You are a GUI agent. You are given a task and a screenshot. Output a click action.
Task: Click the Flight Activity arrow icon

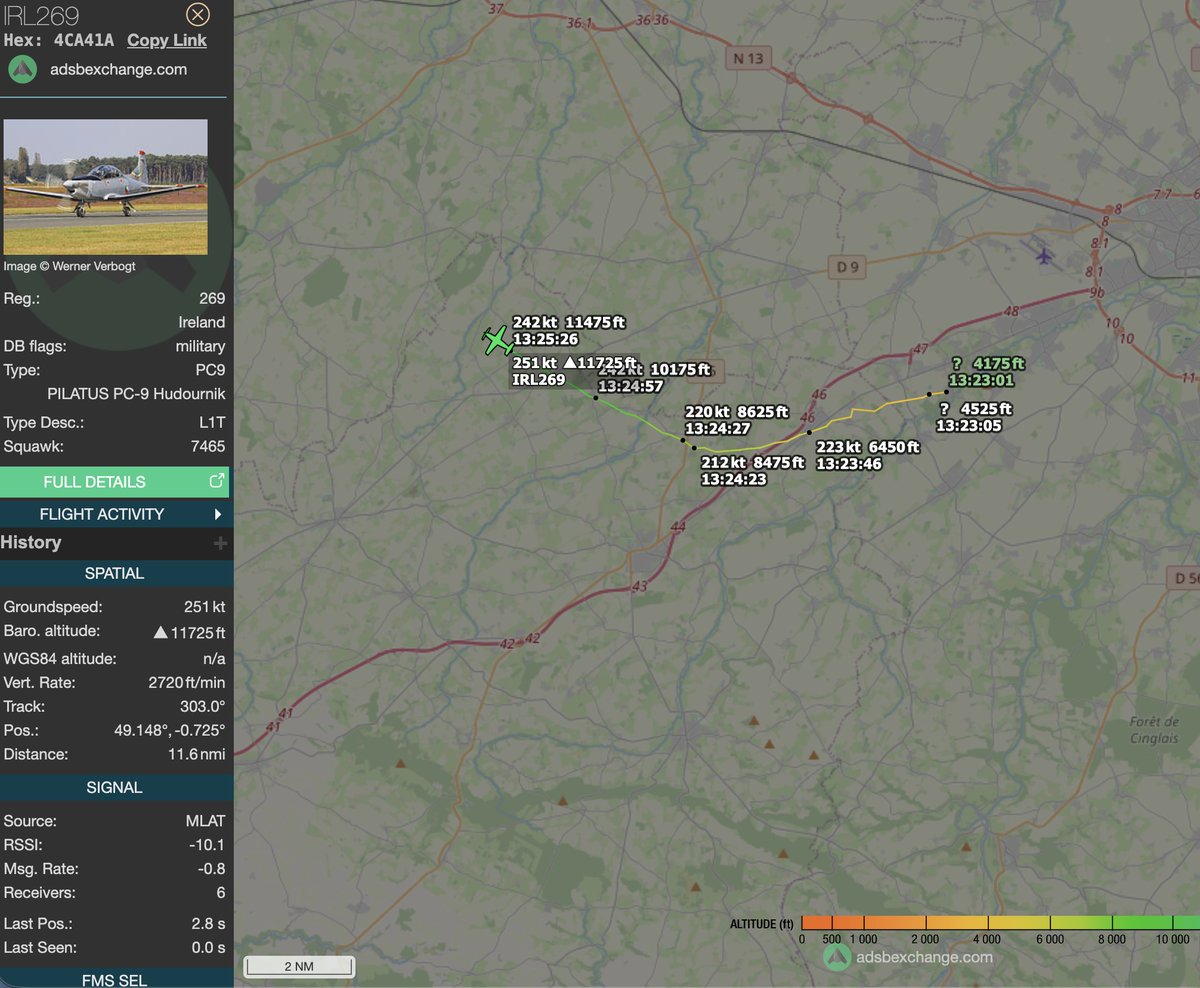point(218,514)
